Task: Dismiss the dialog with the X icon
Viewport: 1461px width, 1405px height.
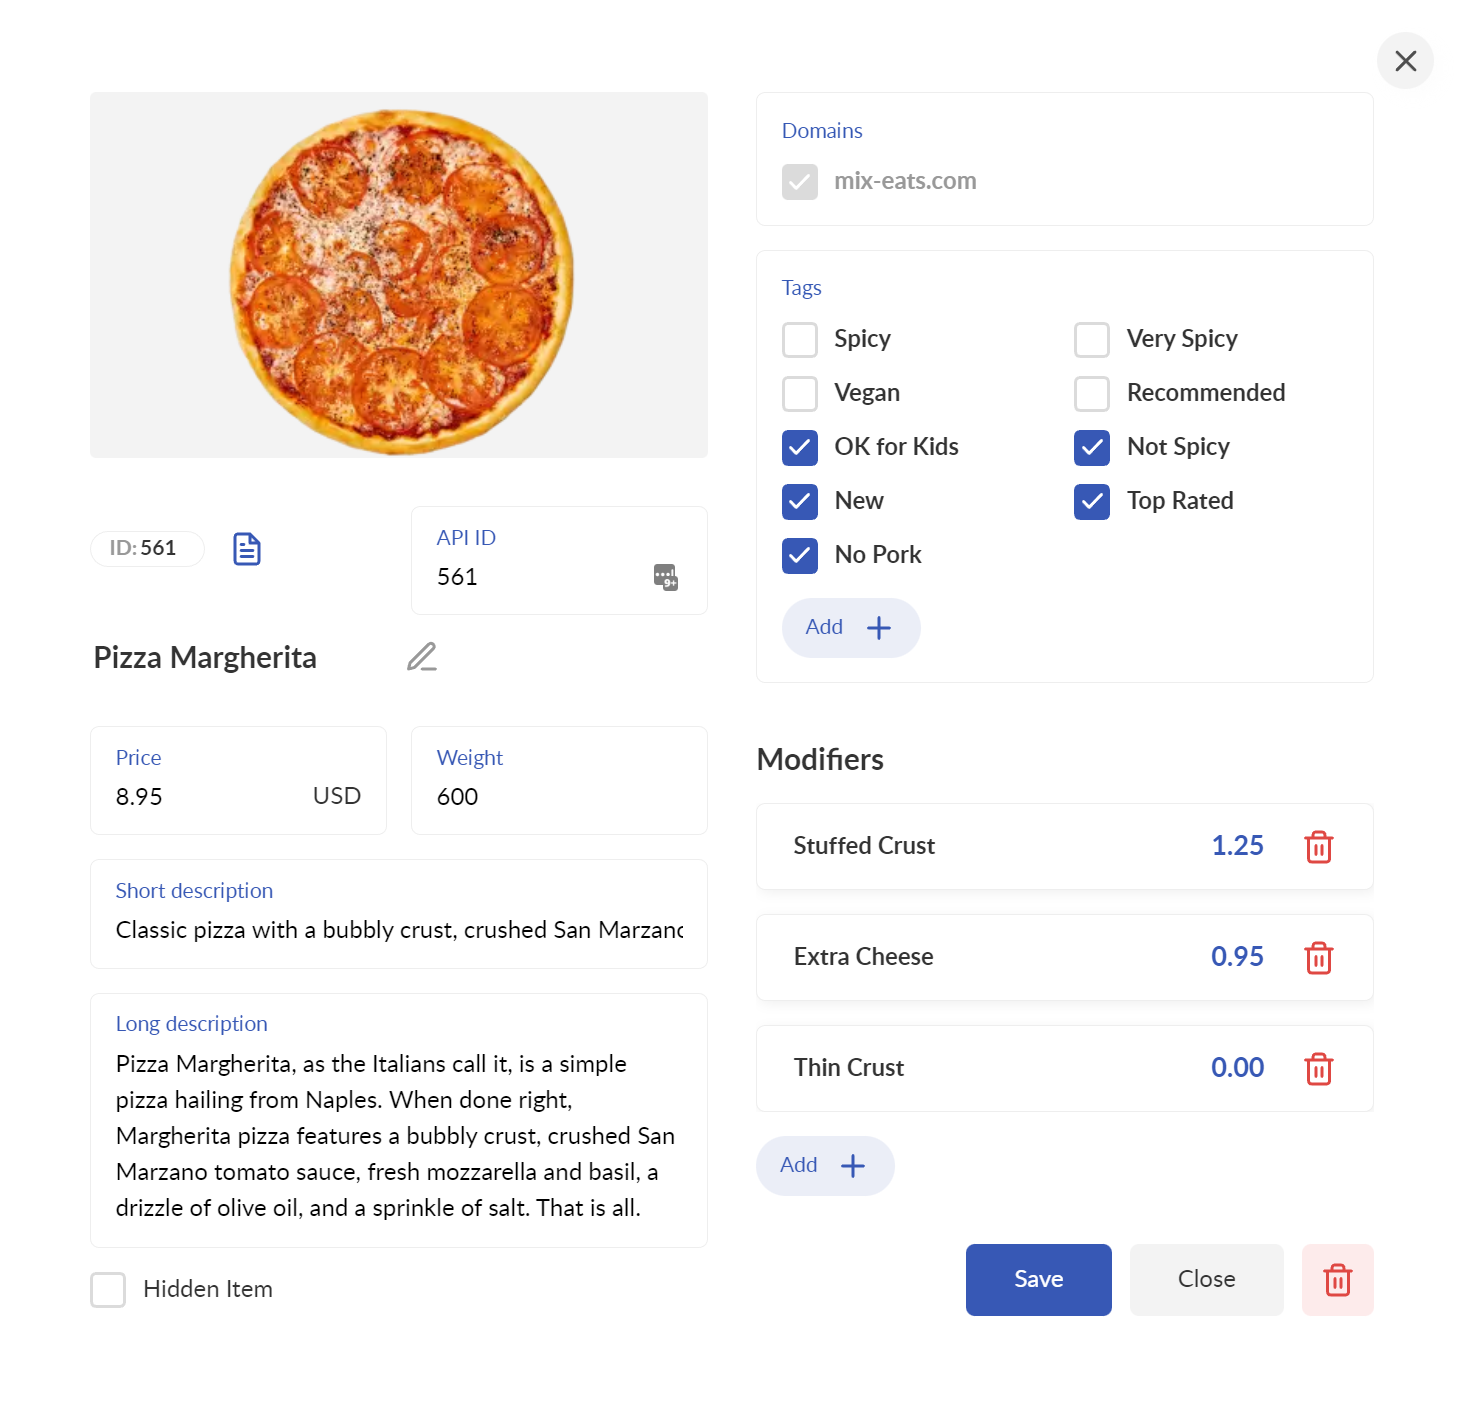Action: [1406, 61]
